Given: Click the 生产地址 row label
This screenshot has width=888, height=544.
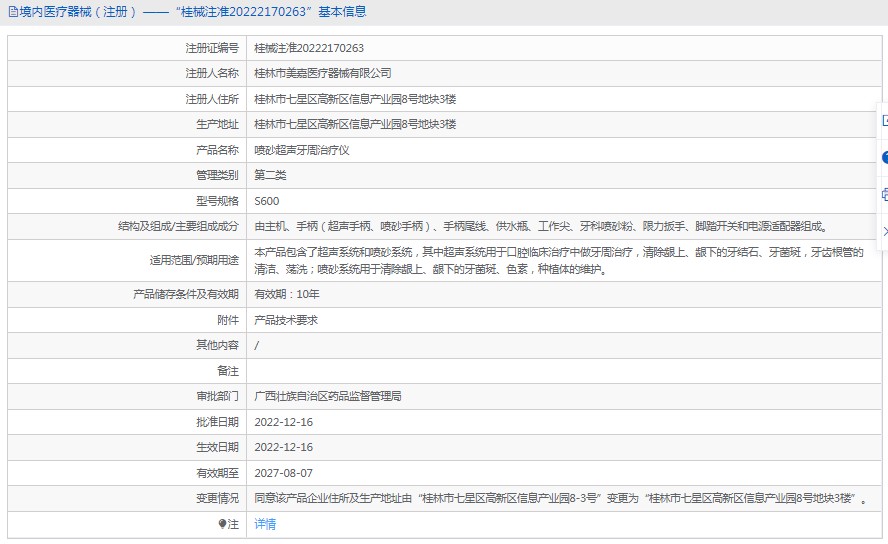Looking at the screenshot, I should point(217,124).
